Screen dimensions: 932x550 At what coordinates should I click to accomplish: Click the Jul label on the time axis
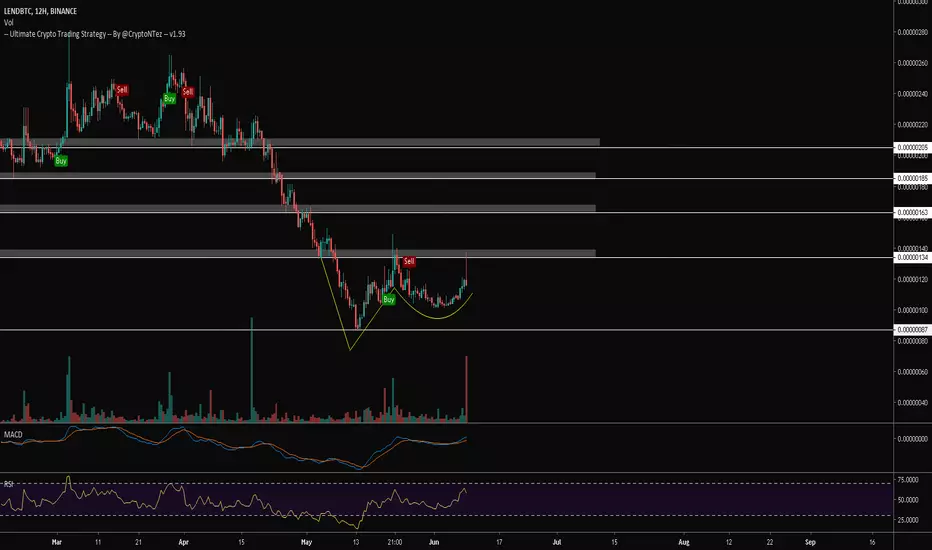pyautogui.click(x=557, y=542)
